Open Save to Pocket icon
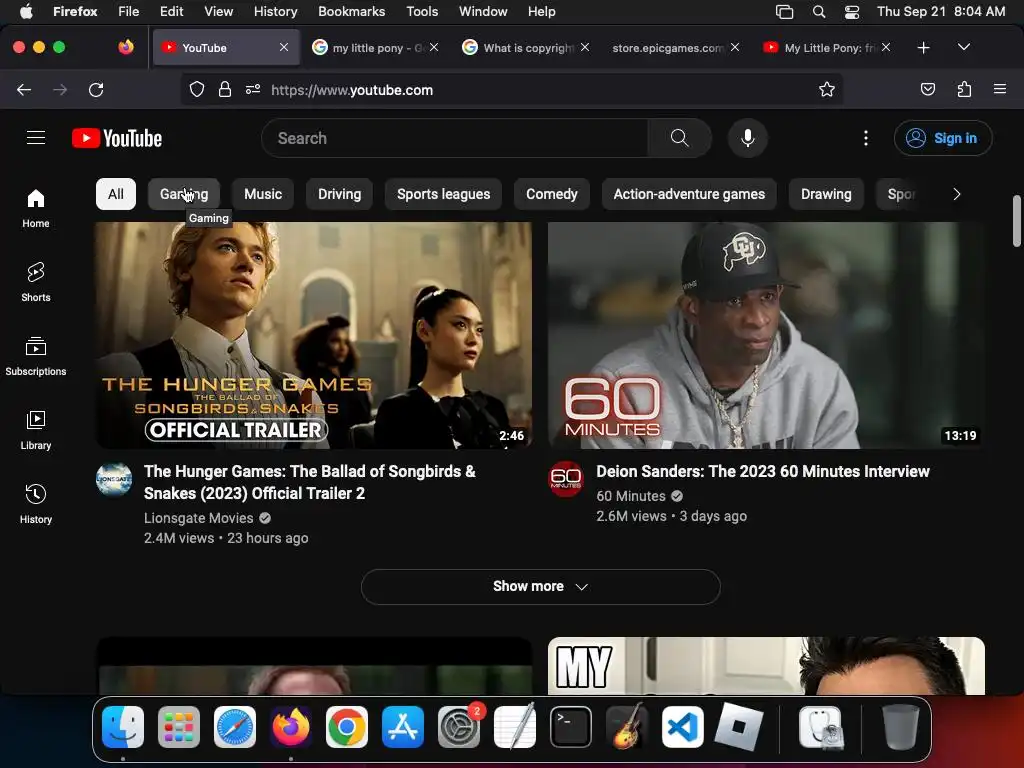The image size is (1024, 768). (x=927, y=89)
